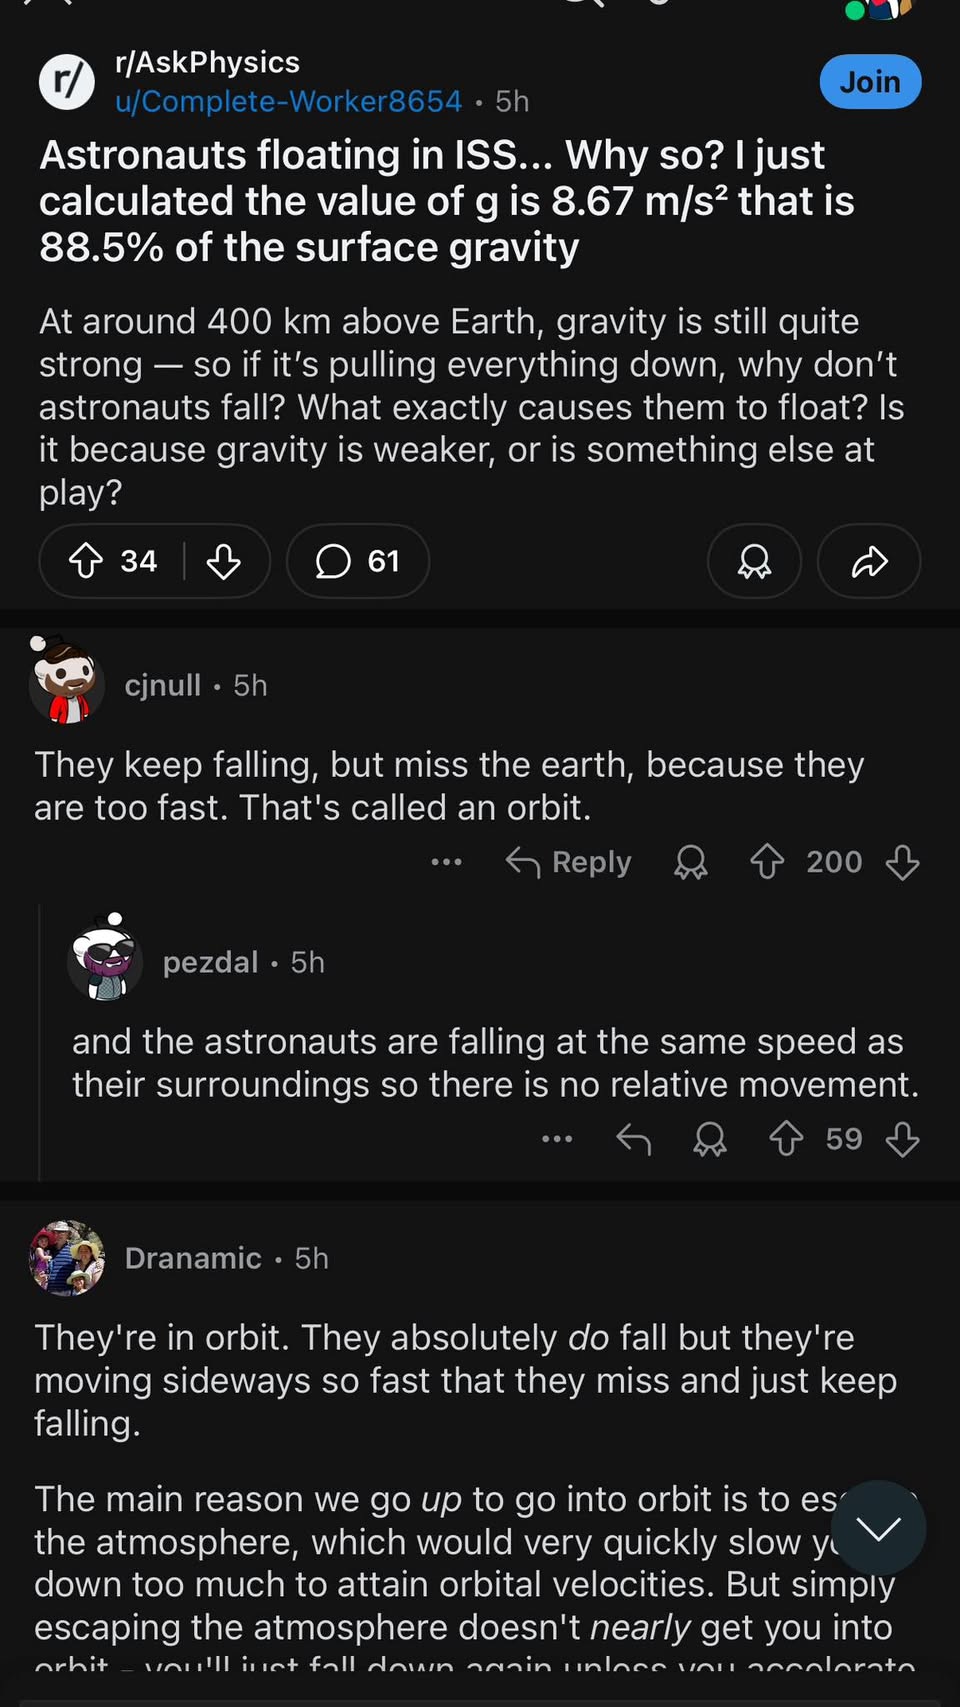Viewport: 960px width, 1707px height.
Task: Jump to next comment with chevron button
Action: point(878,1528)
